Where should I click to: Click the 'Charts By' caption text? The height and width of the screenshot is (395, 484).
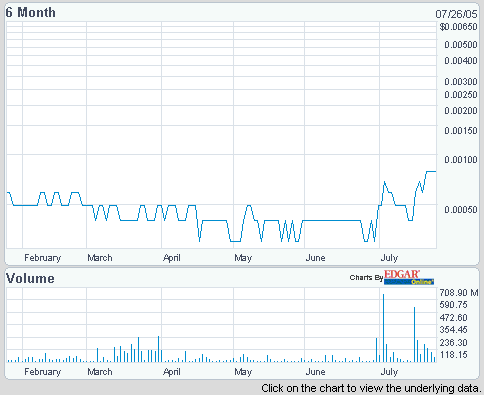366,278
